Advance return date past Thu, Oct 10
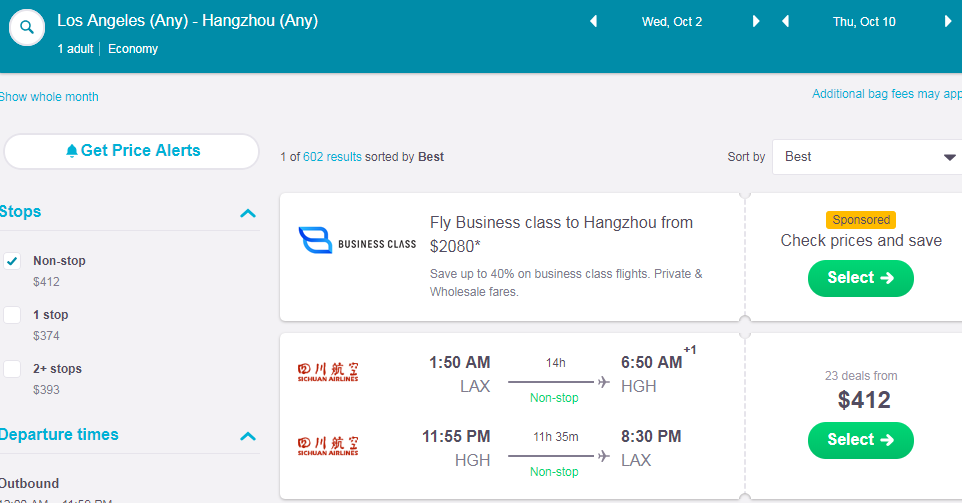The image size is (962, 503). coord(947,21)
